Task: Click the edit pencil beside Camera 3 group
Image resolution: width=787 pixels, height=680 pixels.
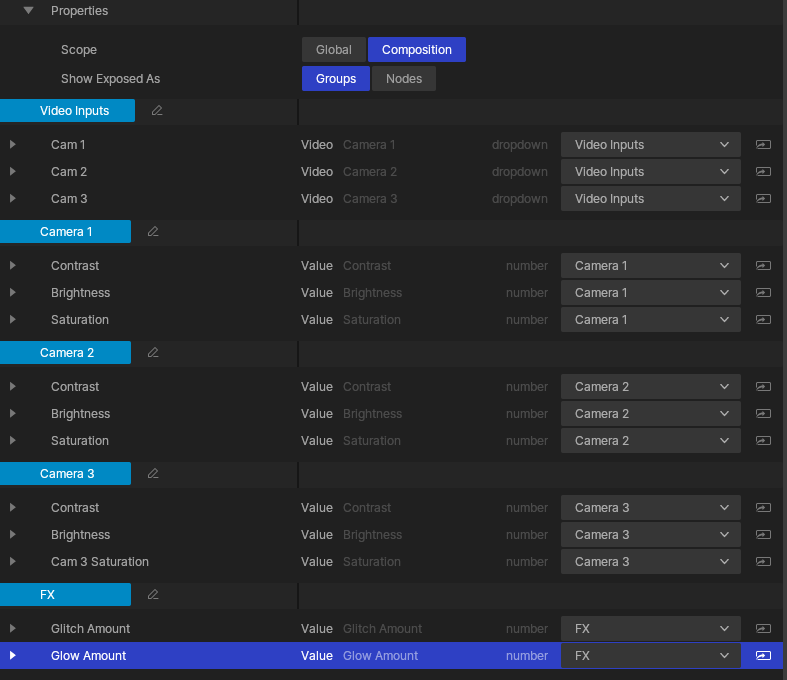Action: coord(153,474)
